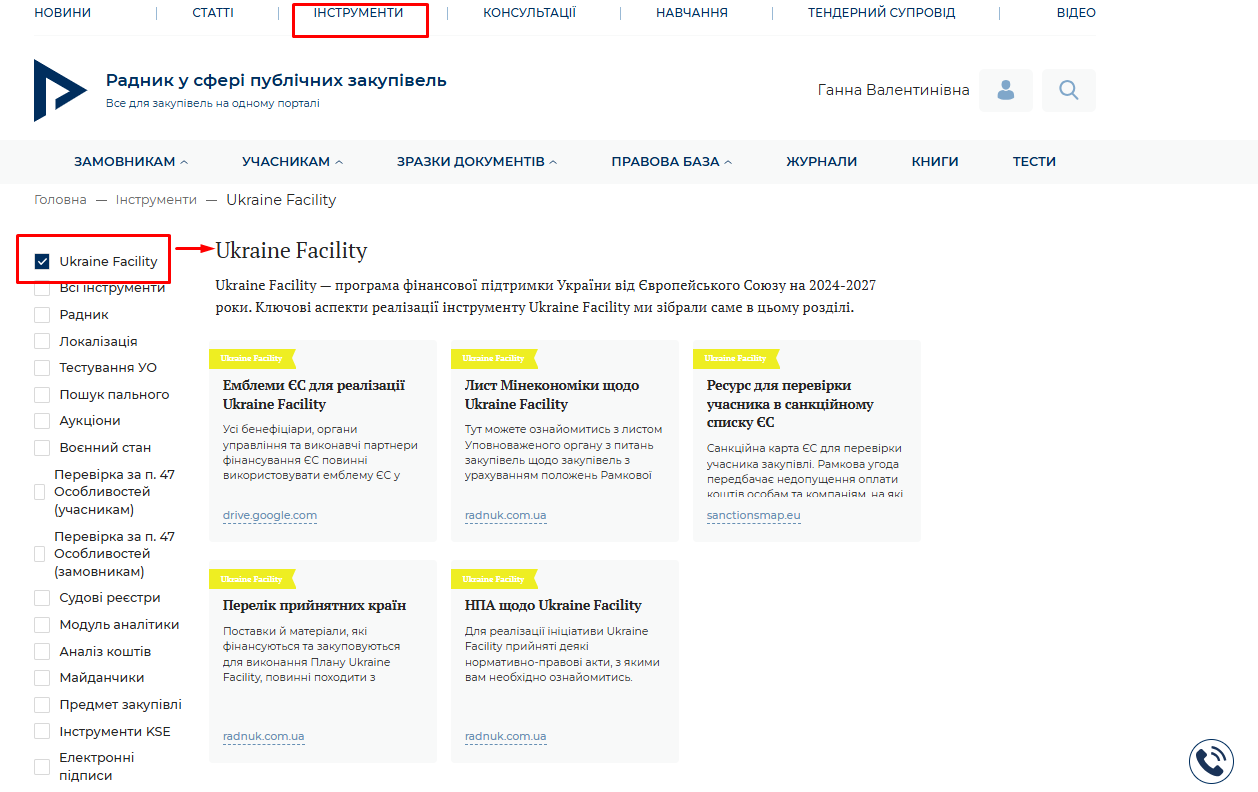1258x792 pixels.
Task: Click yellow tag on Перелік прийнятних країн card
Action: (252, 579)
